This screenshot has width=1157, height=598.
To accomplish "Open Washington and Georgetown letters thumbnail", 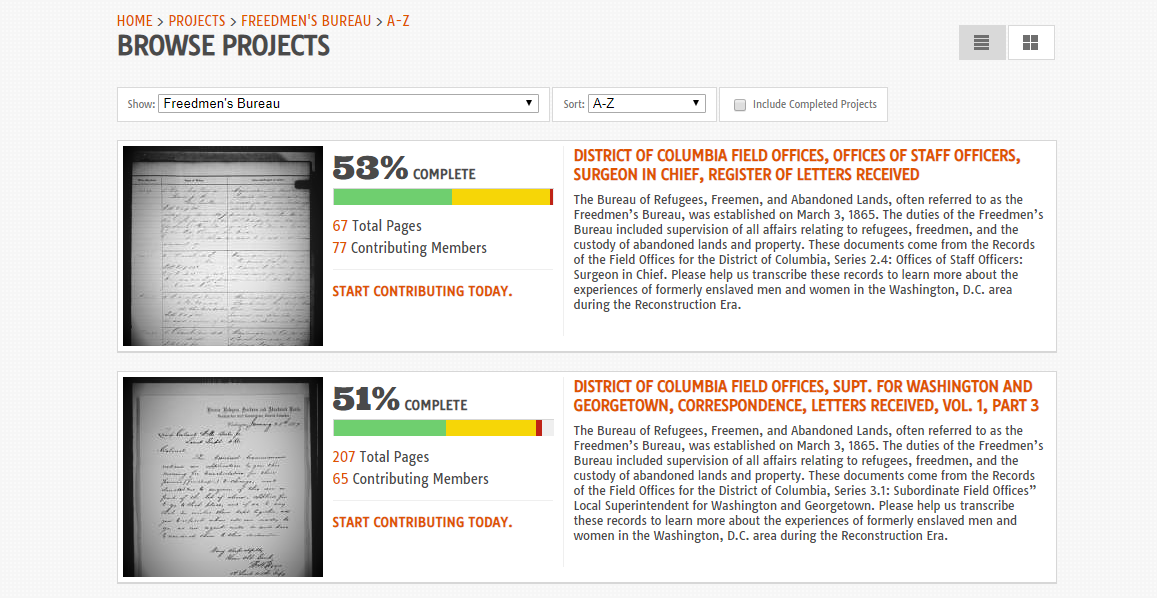I will (x=223, y=477).
